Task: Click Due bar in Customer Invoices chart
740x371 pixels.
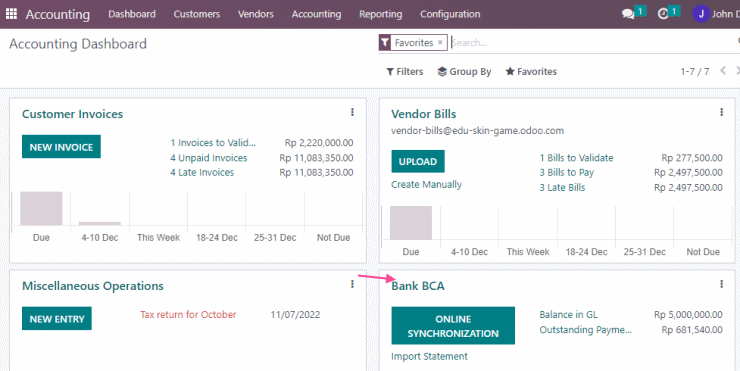Action: coord(41,209)
